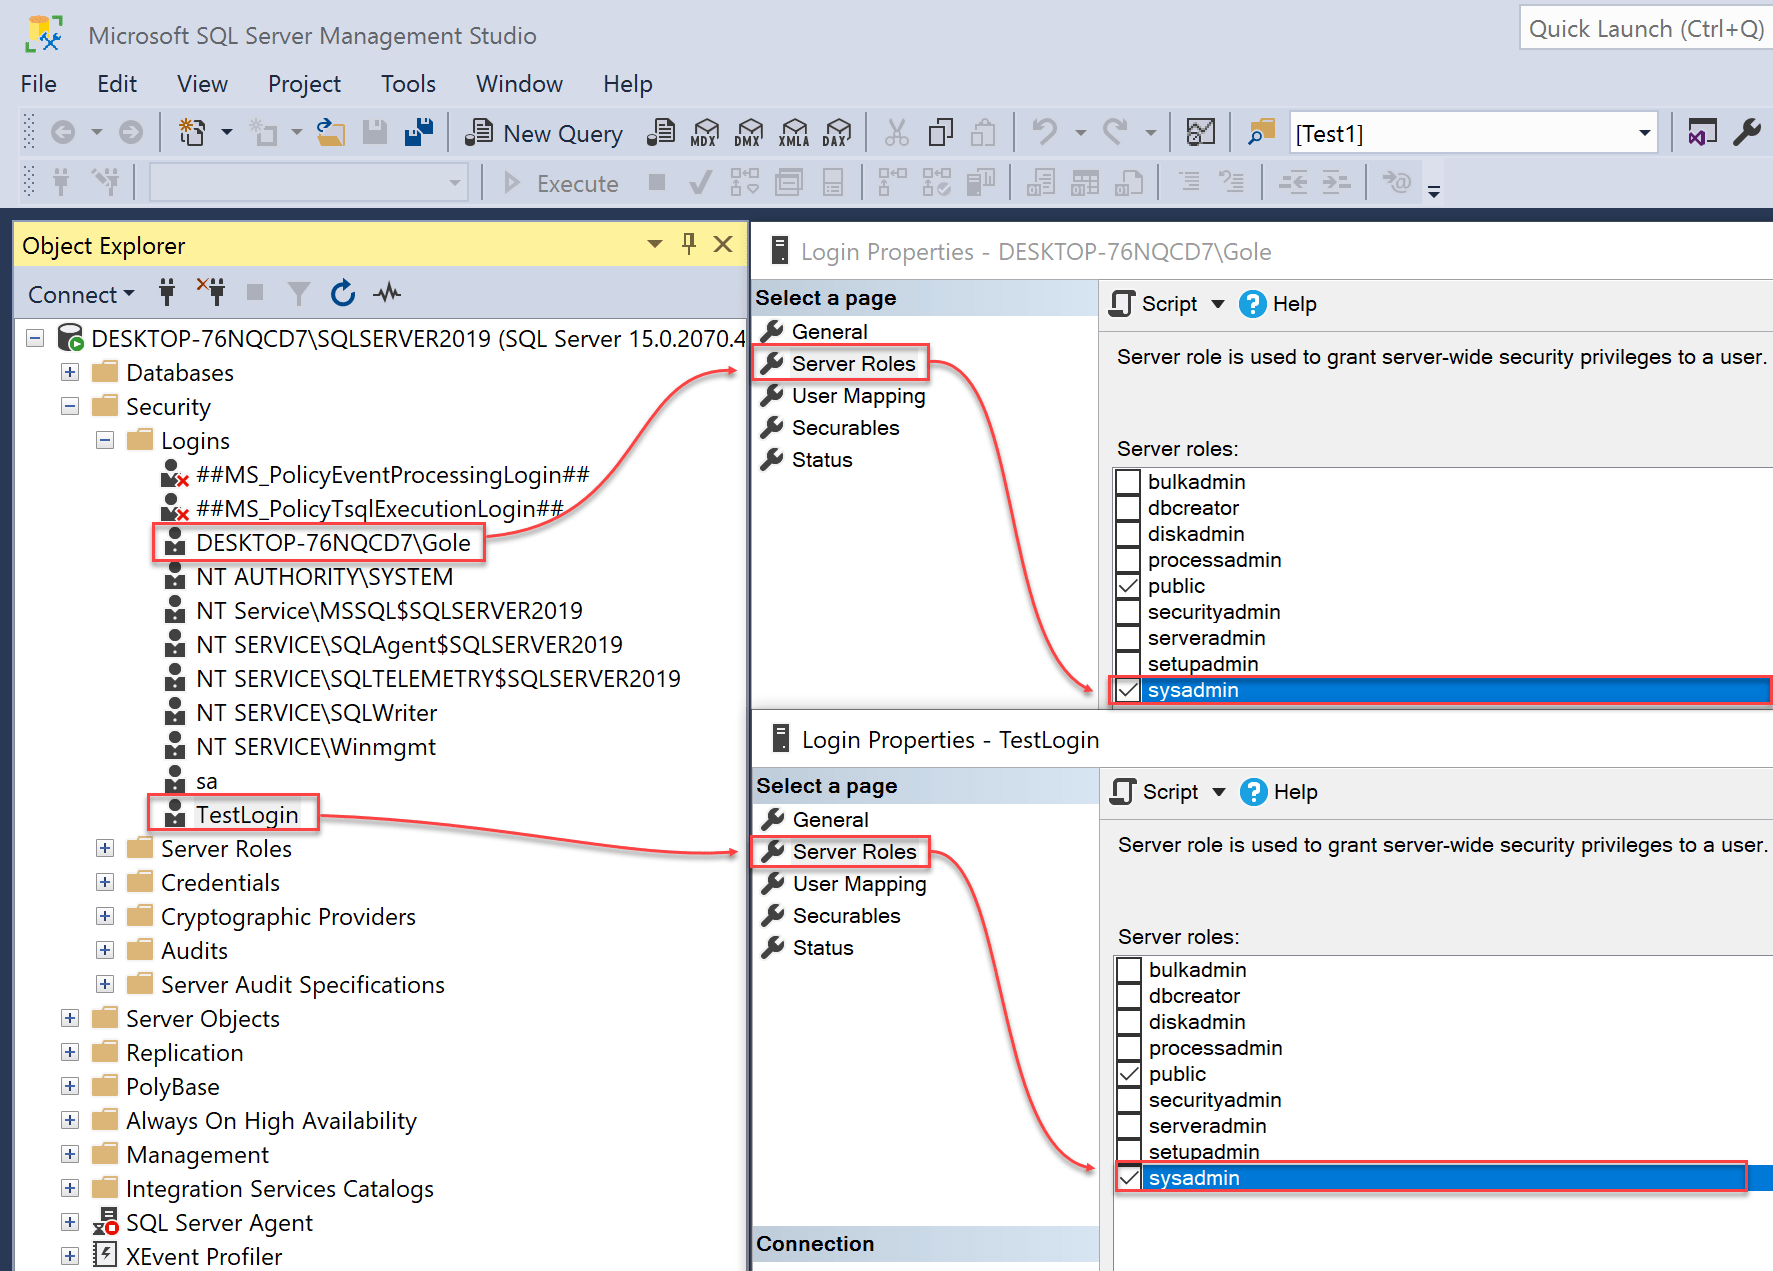1773x1271 pixels.
Task: Uncheck the public role for DESKTOP-76NQCD7\Gole
Action: (1128, 585)
